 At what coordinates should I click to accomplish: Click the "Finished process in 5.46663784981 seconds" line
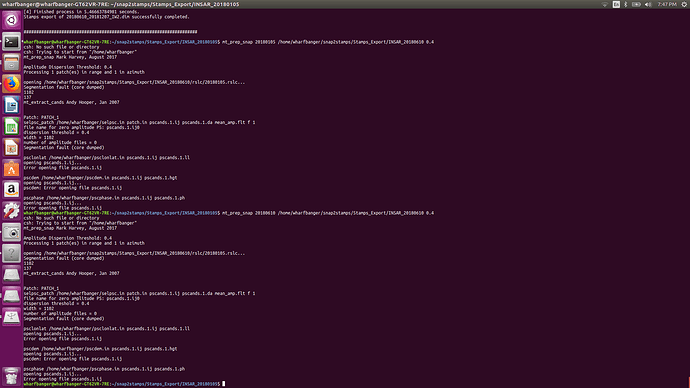(x=81, y=12)
